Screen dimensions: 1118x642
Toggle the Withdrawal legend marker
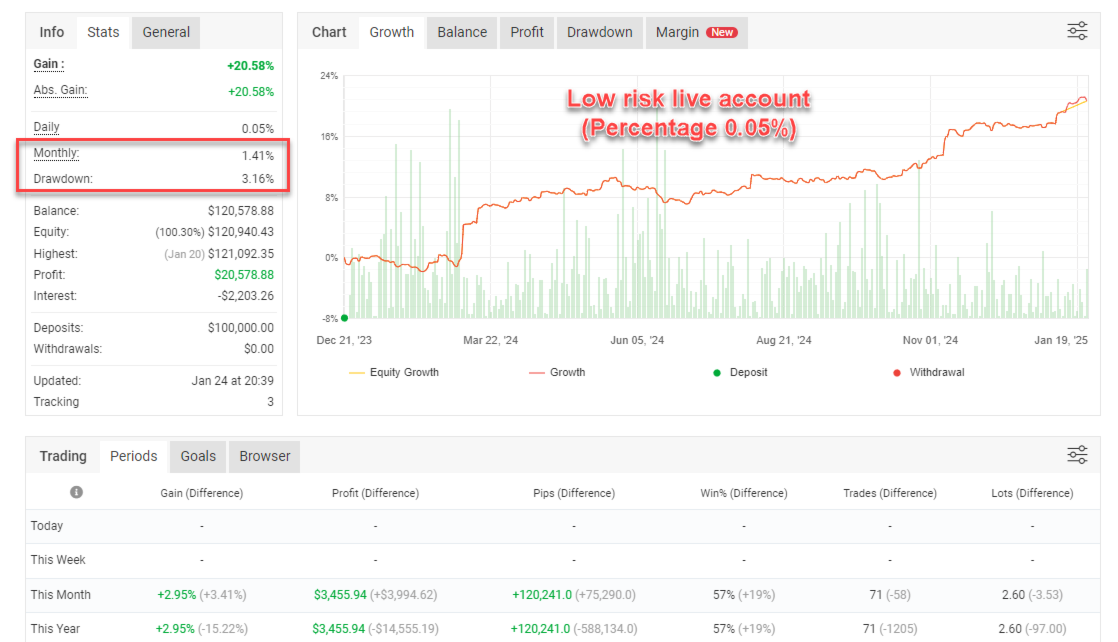[x=928, y=372]
